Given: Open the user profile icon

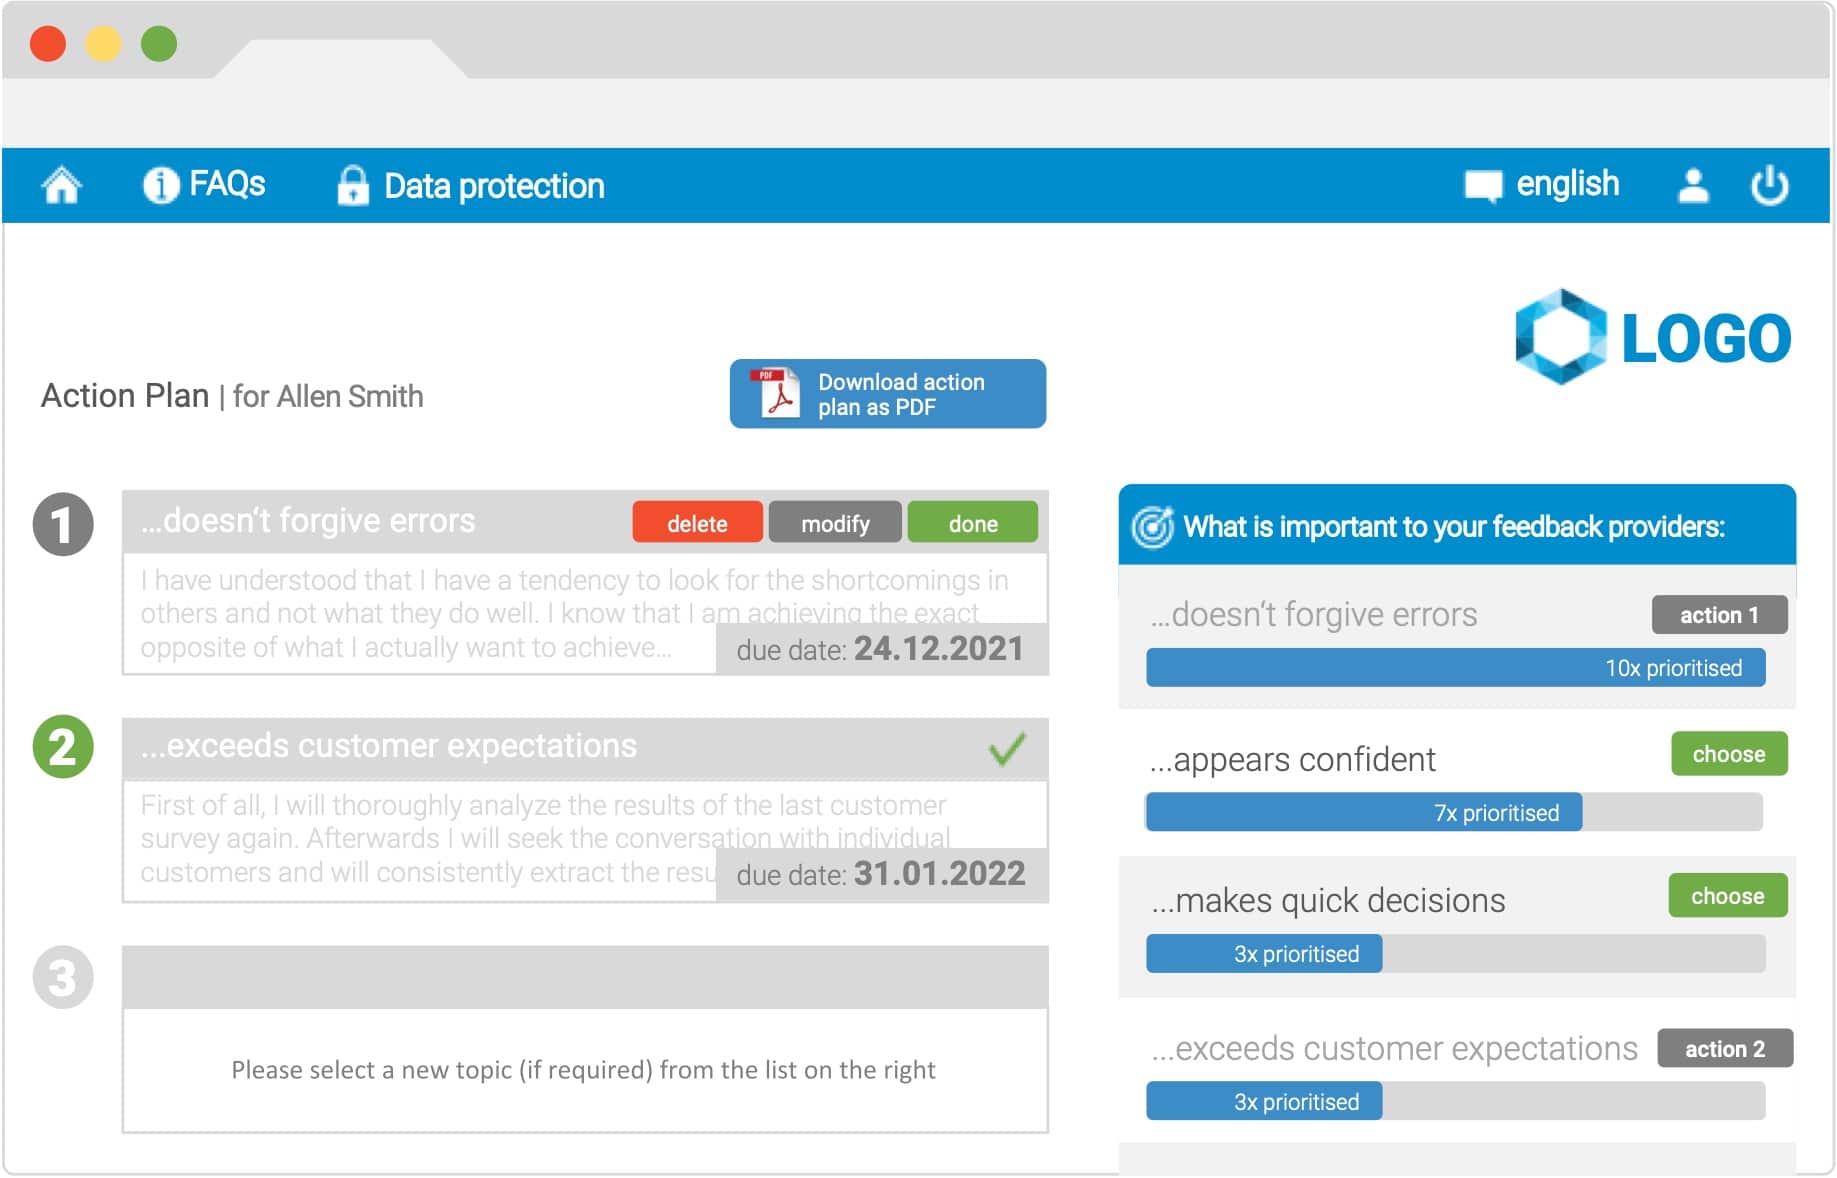Looking at the screenshot, I should coord(1692,185).
